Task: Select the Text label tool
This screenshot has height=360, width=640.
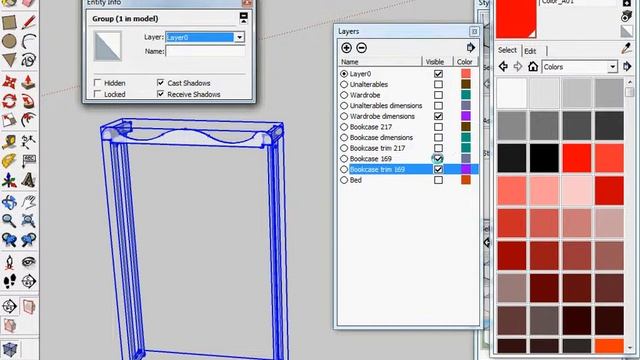Action: click(28, 161)
